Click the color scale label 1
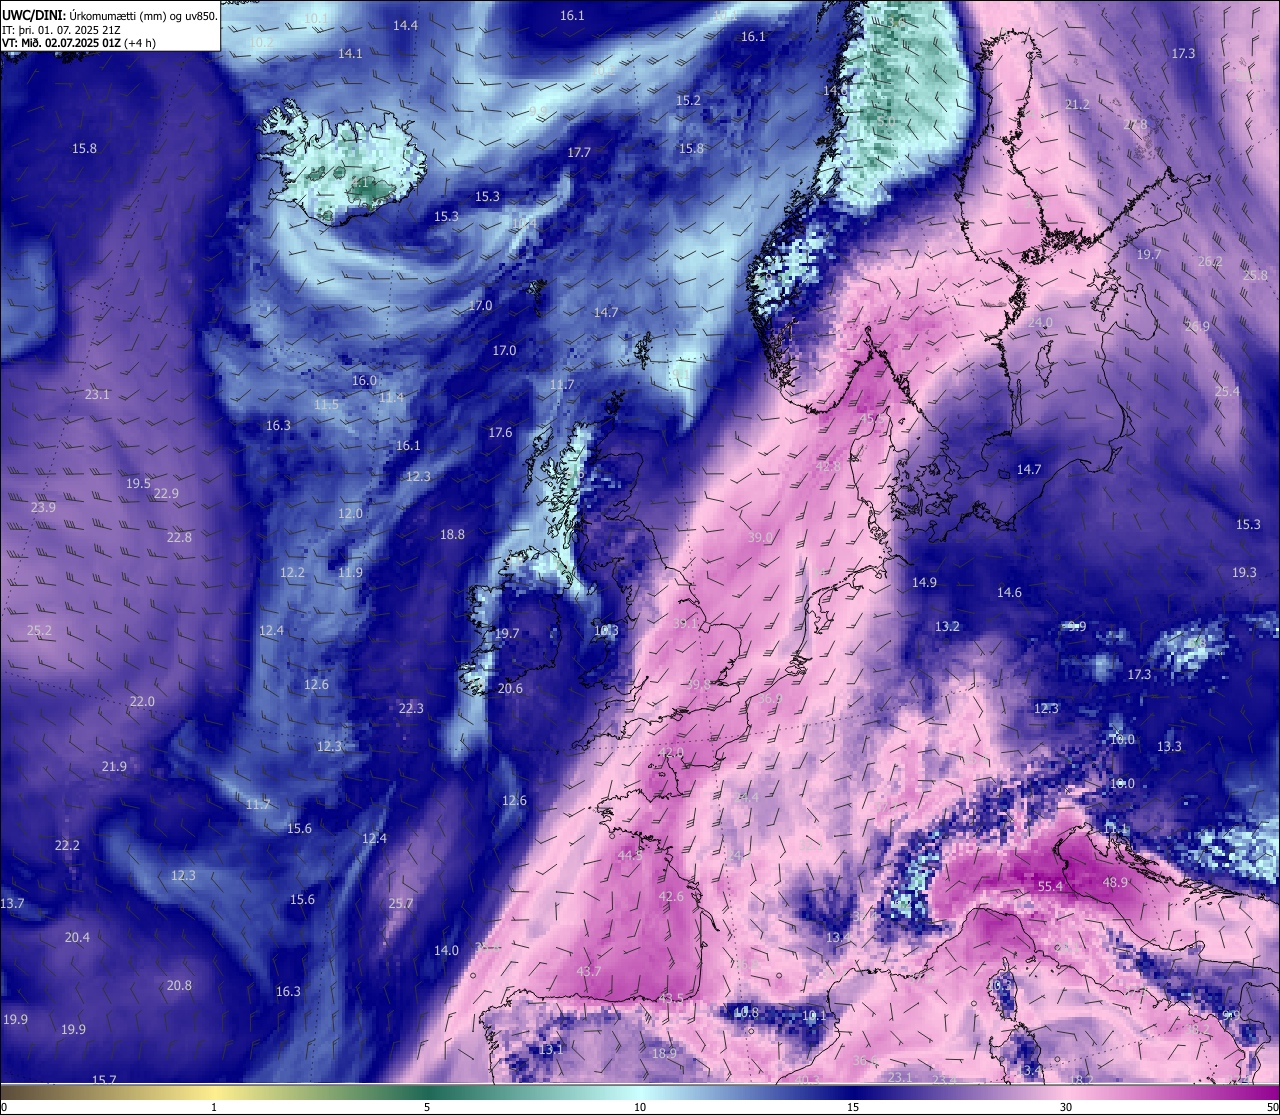The width and height of the screenshot is (1280, 1115). click(214, 1107)
